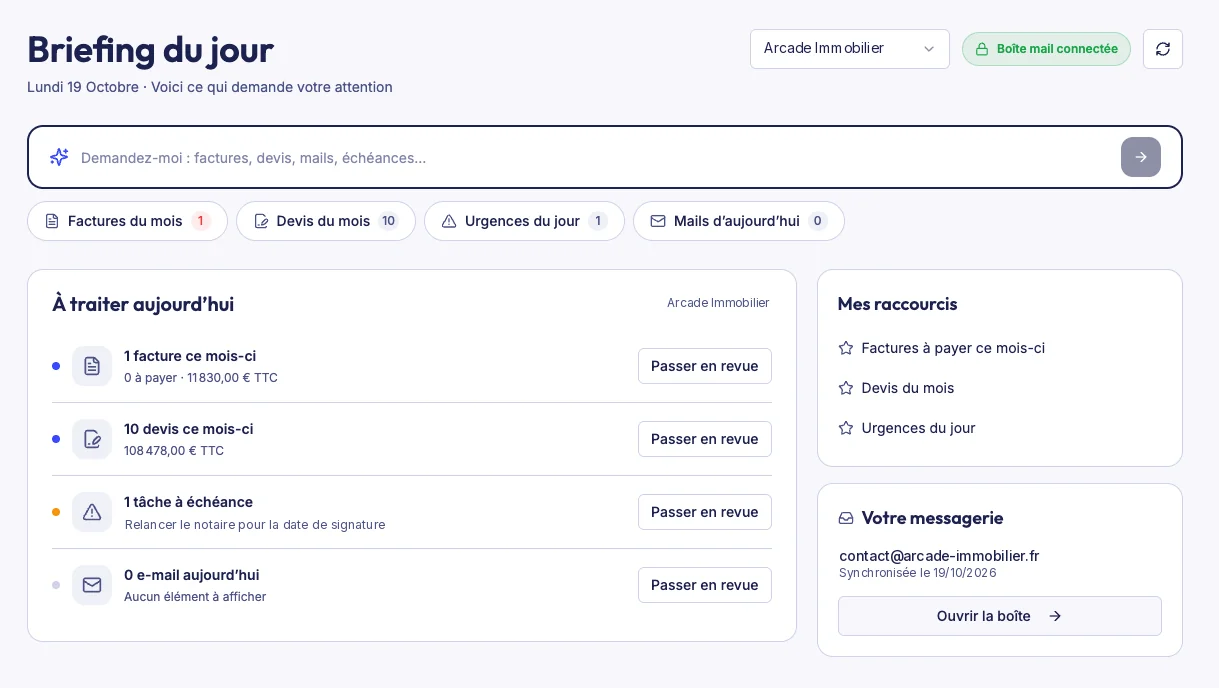This screenshot has width=1219, height=688.
Task: Click the mail icon in Mails d'aujourd'hui chip
Action: (x=658, y=221)
